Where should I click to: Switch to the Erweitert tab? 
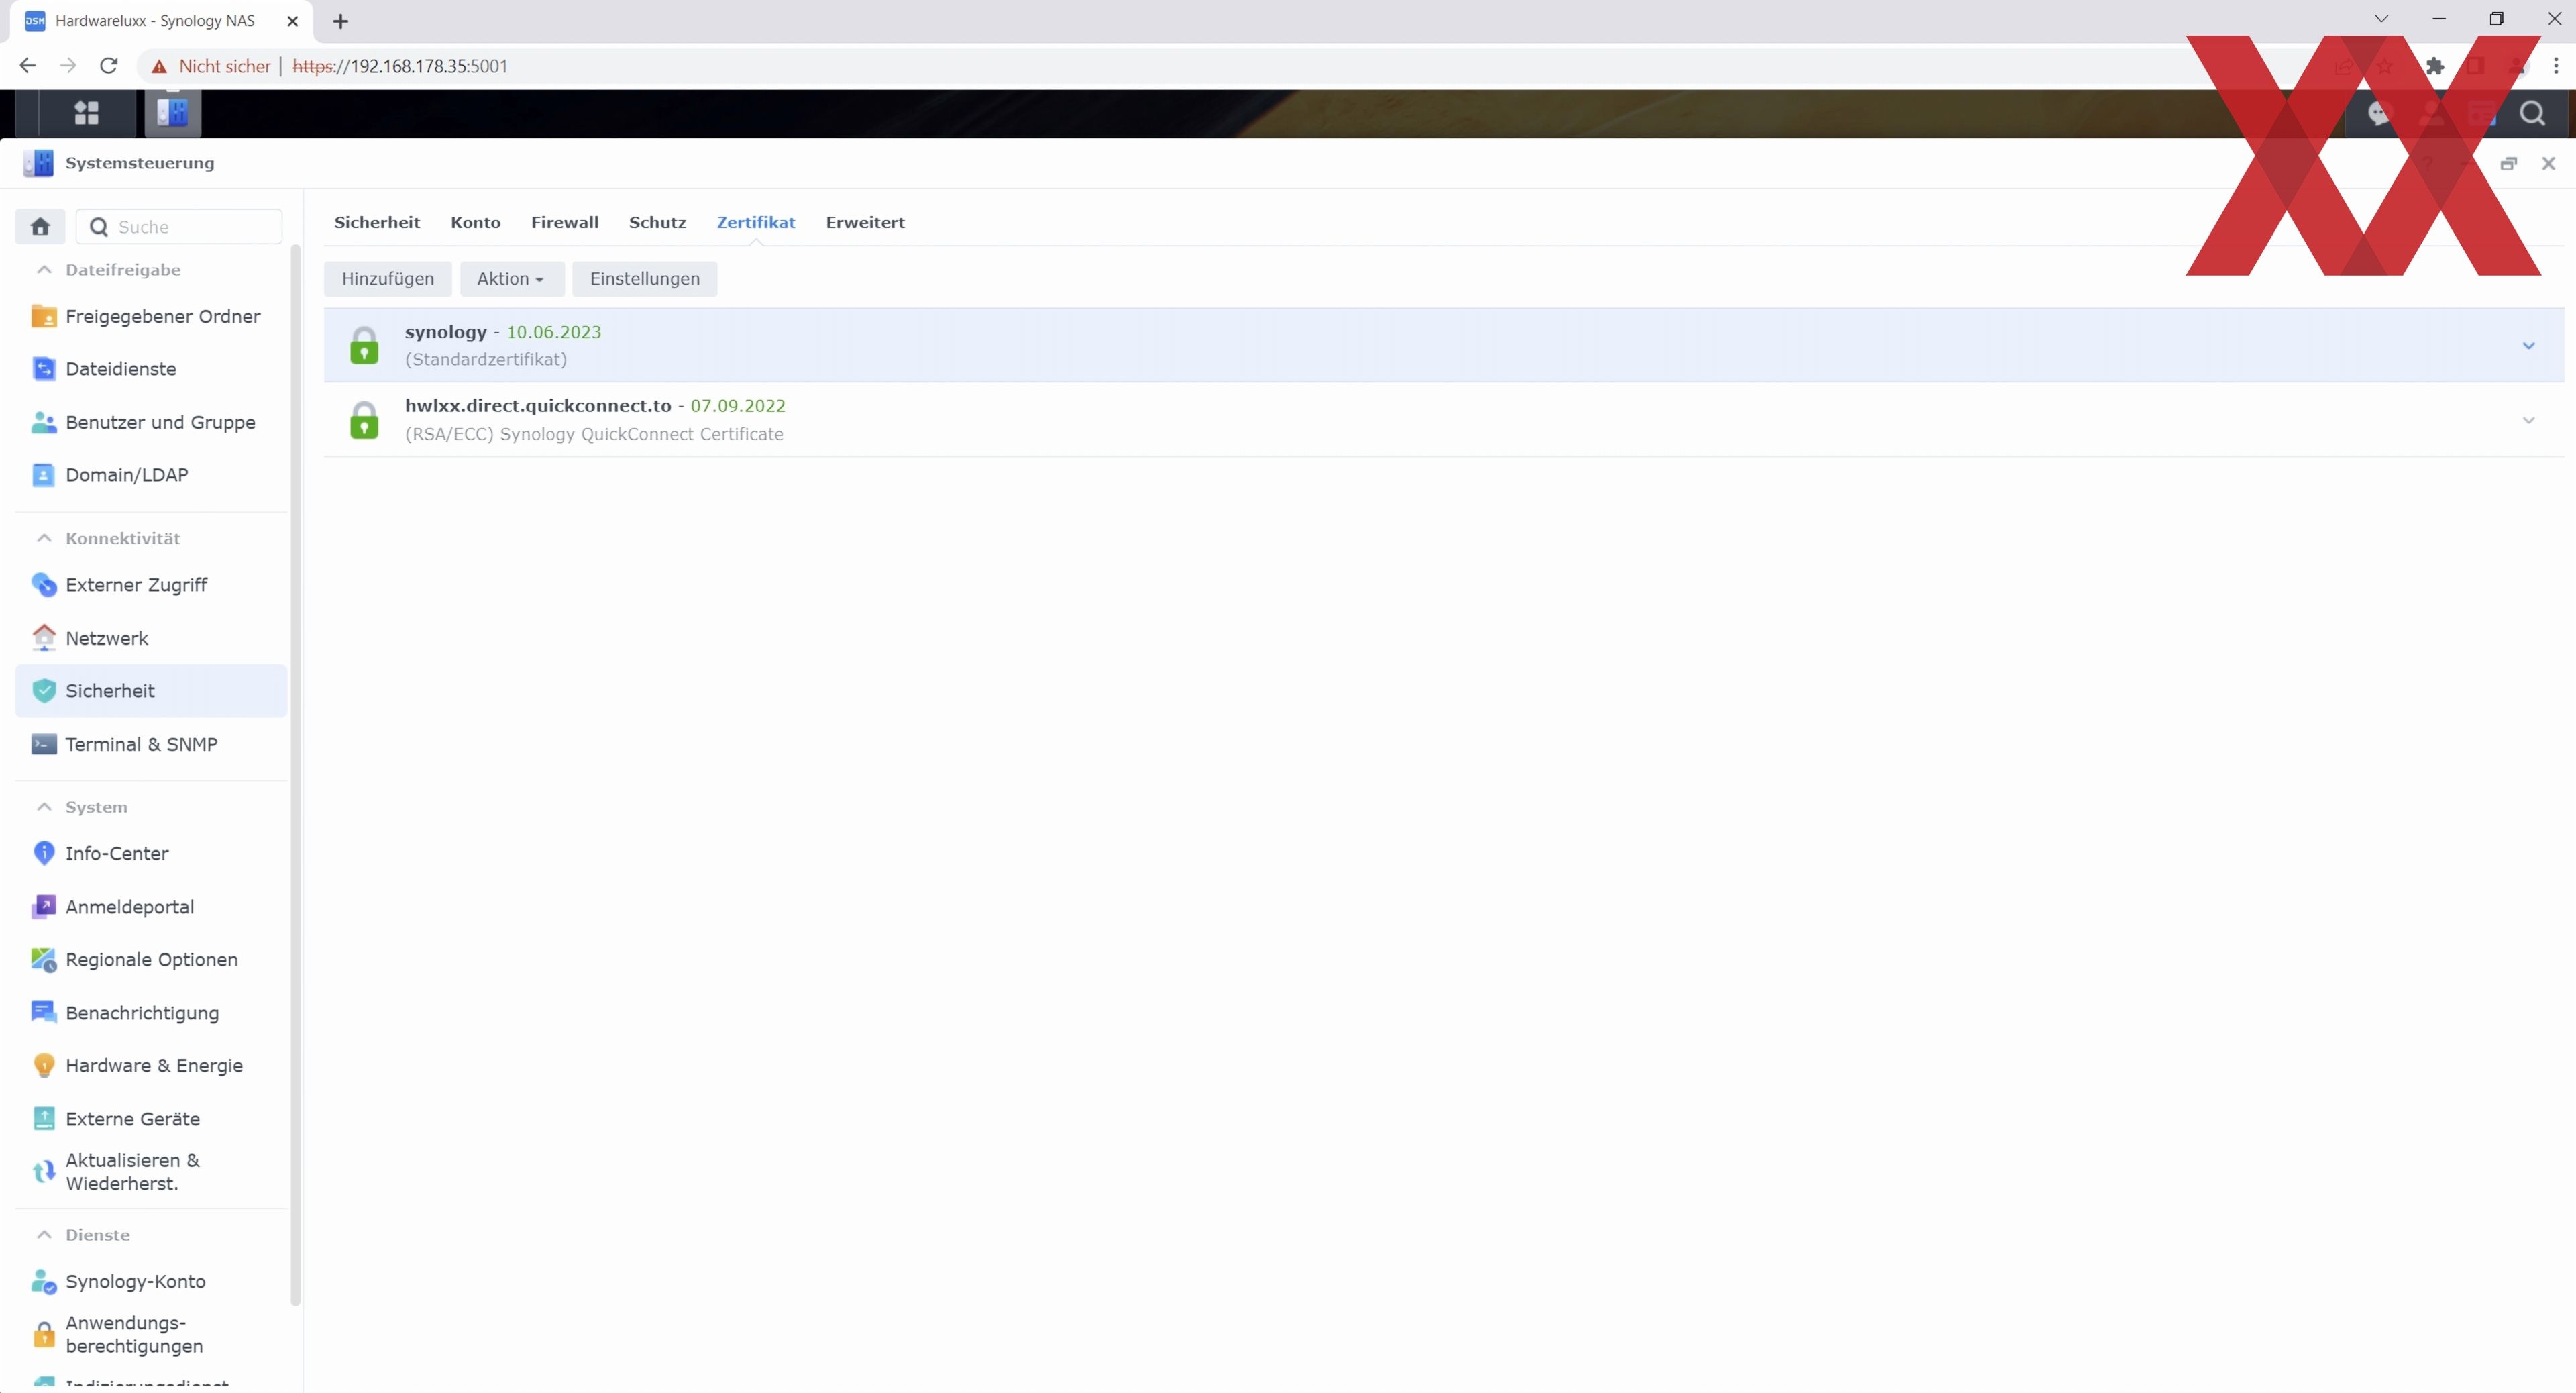(x=865, y=222)
